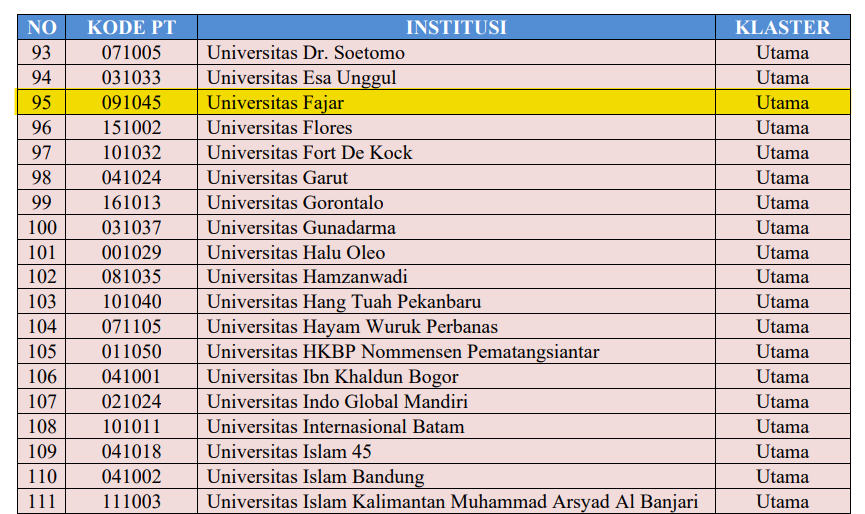Click the KODE PT column header
Image resolution: width=865 pixels, height=514 pixels.
[131, 27]
